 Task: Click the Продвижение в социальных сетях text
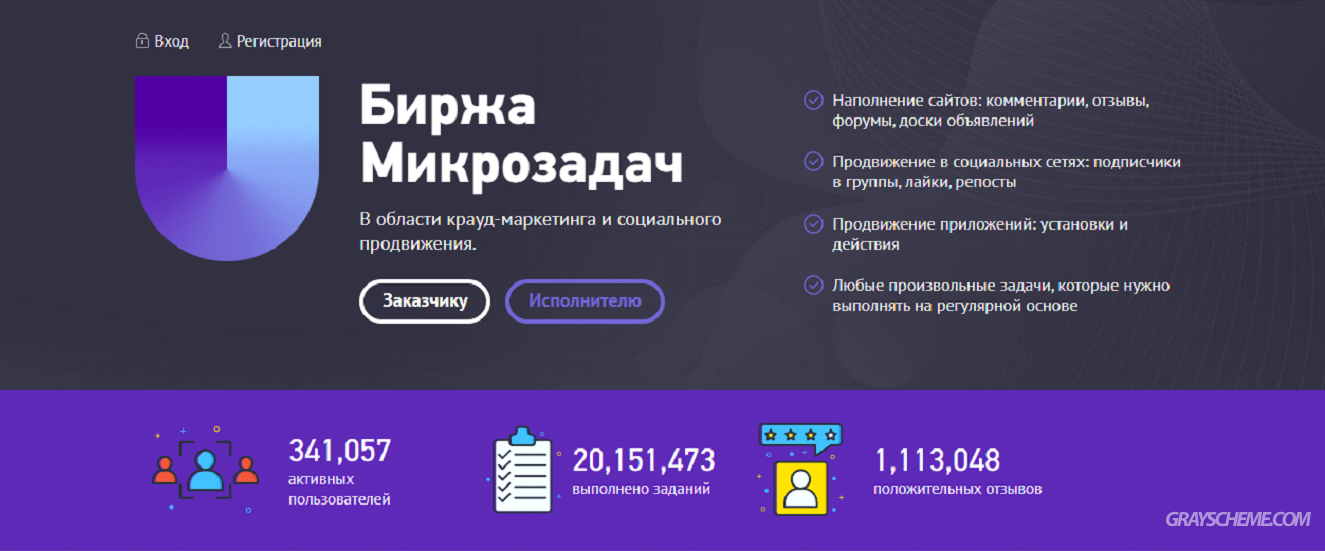pos(1007,172)
